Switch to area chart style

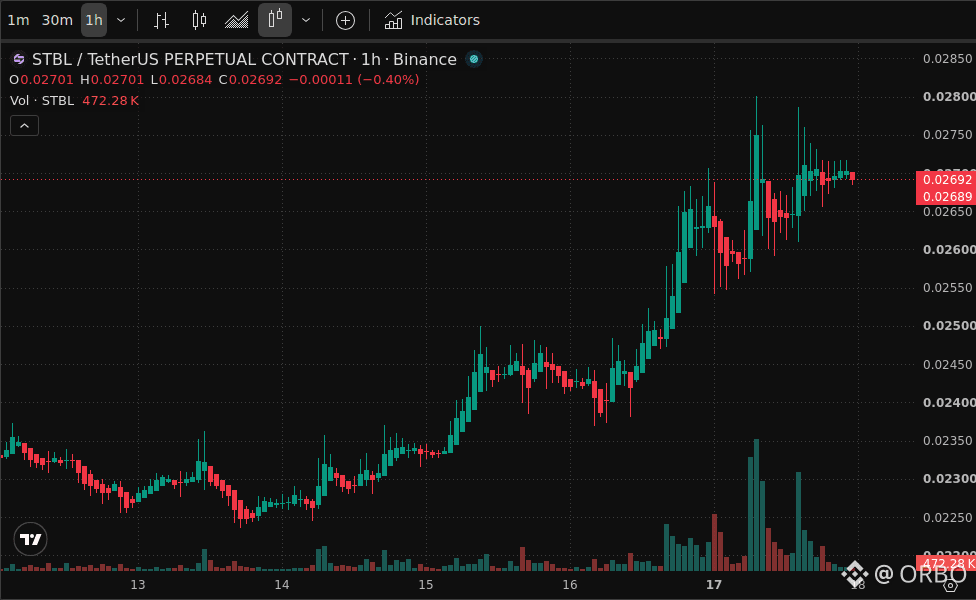pos(237,20)
